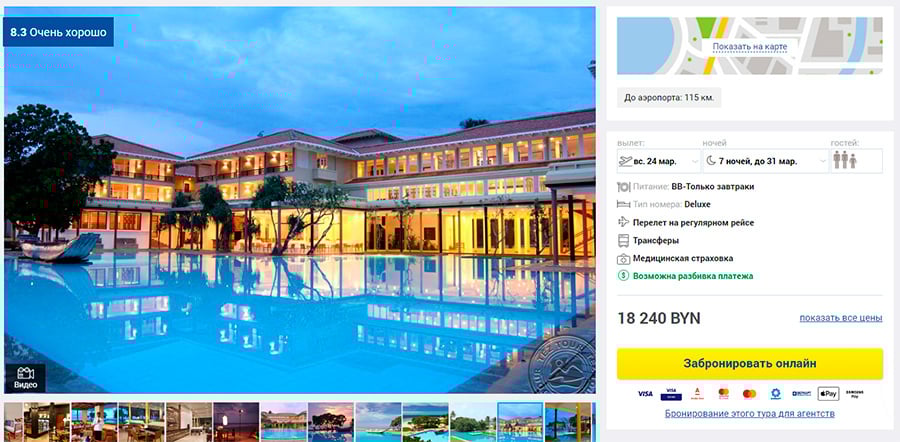The width and height of the screenshot is (900, 442).
Task: Click the Apple Pay payment icon
Action: pos(828,394)
